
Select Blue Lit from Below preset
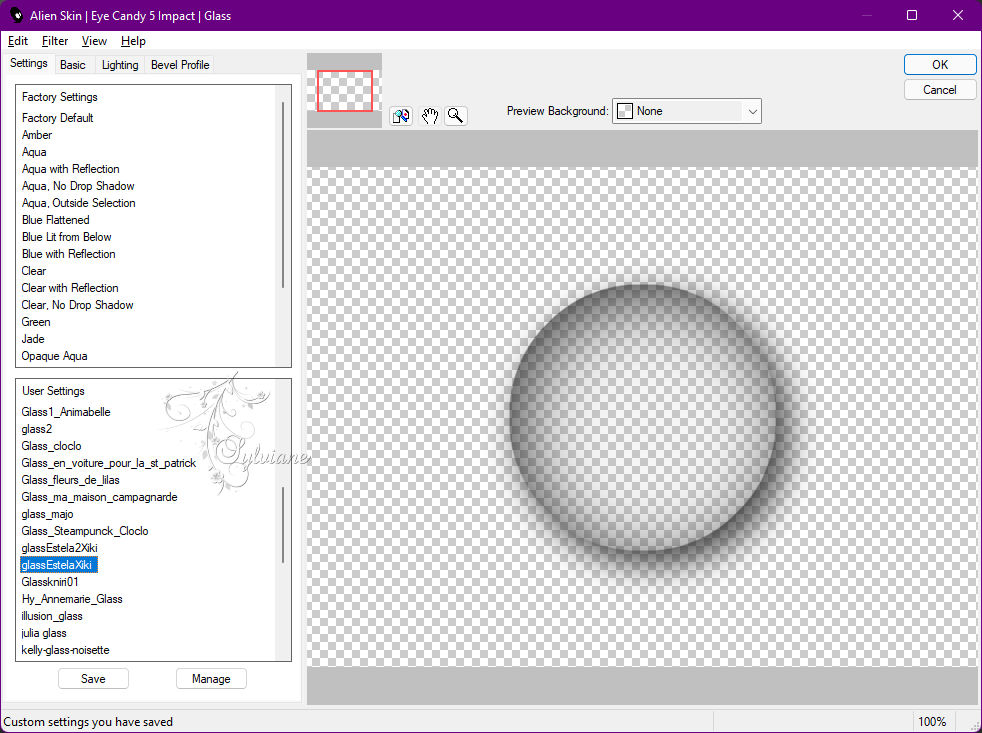click(66, 237)
